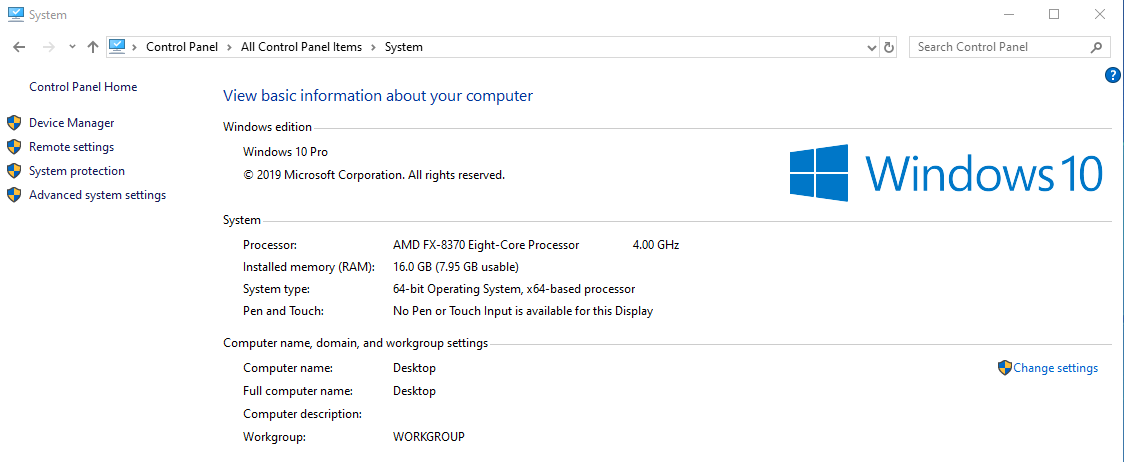Screen dimensions: 1124x462
Task: Open Advanced system settings link
Action: pyautogui.click(x=97, y=195)
